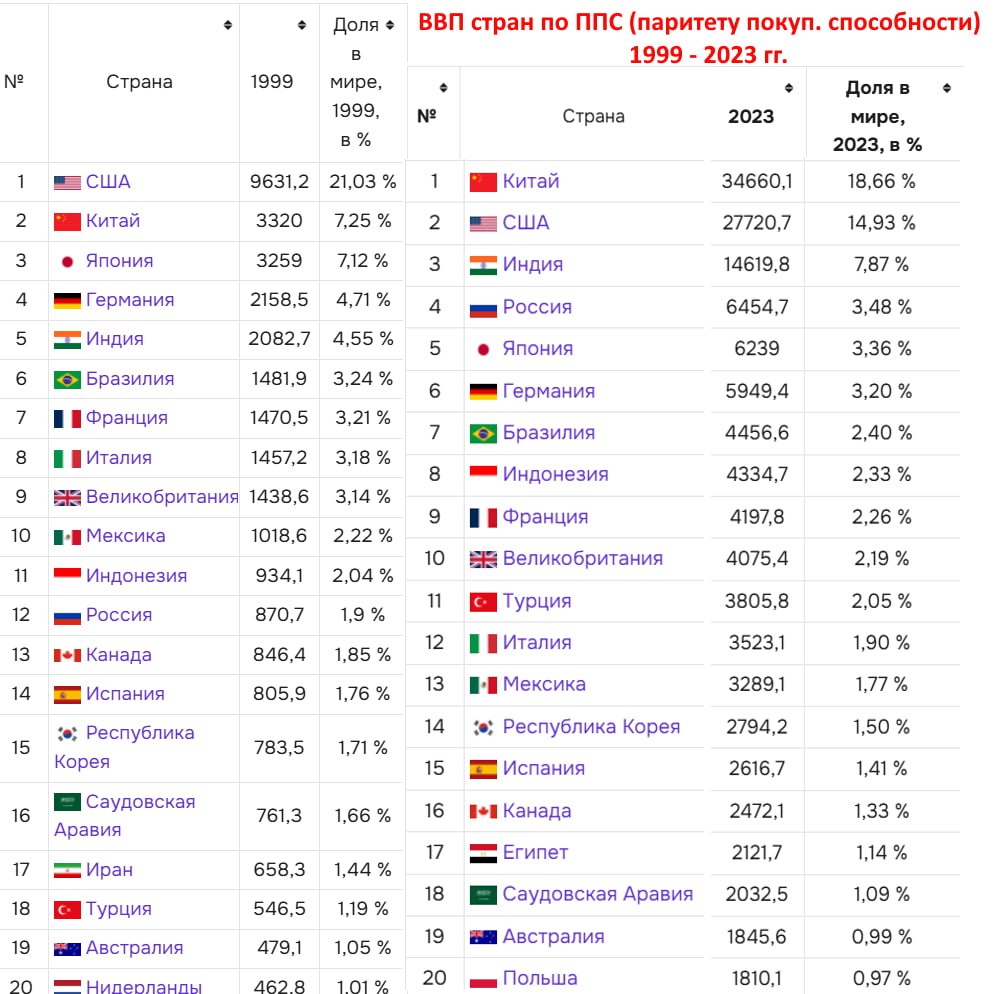Screen dimensions: 1000x994
Task: Open the Великобритания link in 1999 table
Action: tap(162, 497)
